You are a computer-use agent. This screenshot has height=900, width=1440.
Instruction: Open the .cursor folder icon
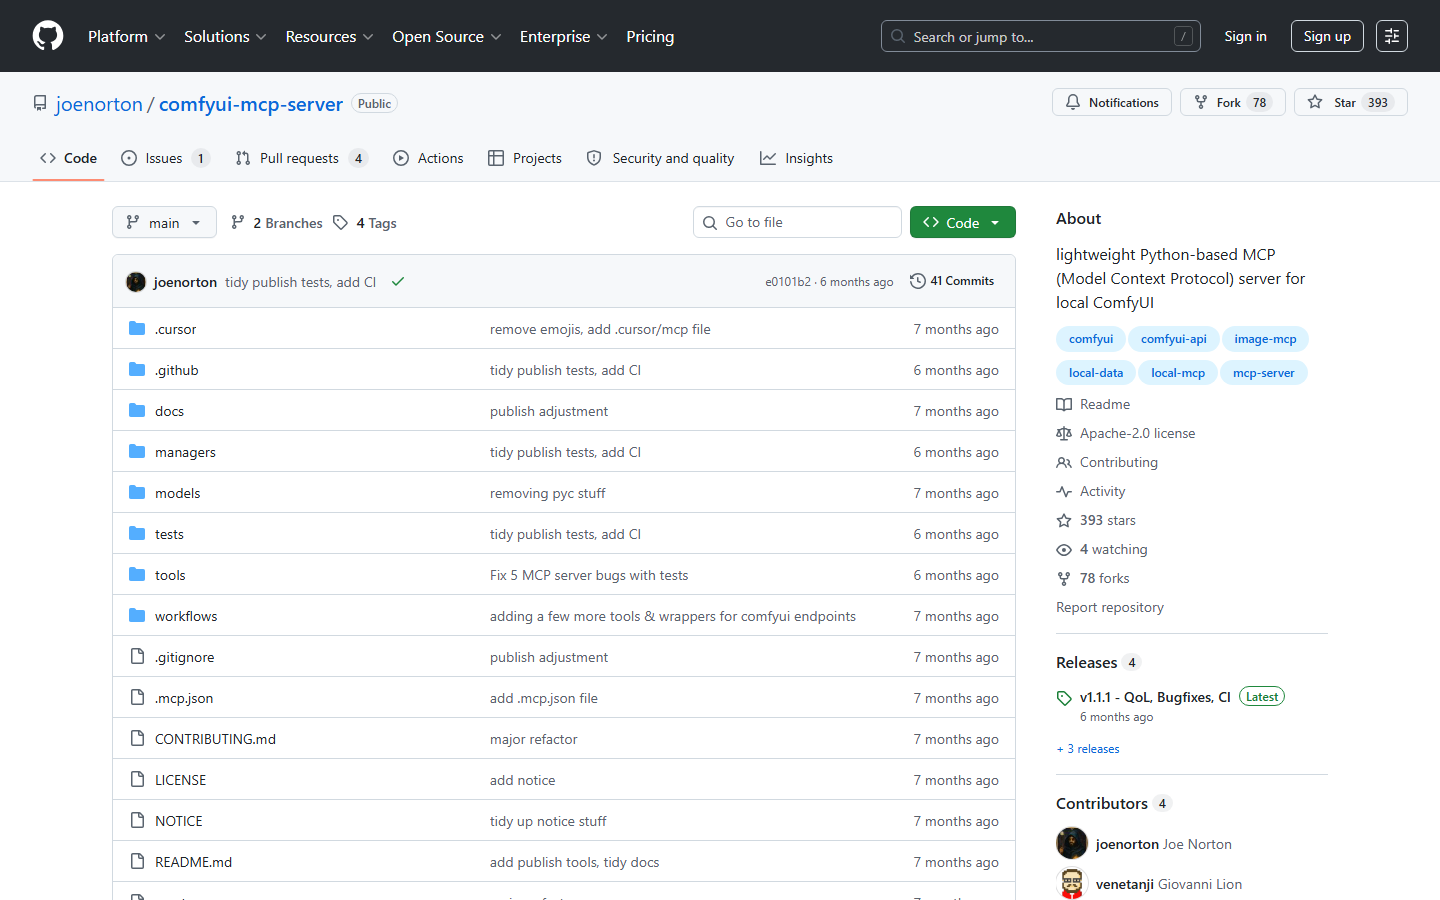137,329
